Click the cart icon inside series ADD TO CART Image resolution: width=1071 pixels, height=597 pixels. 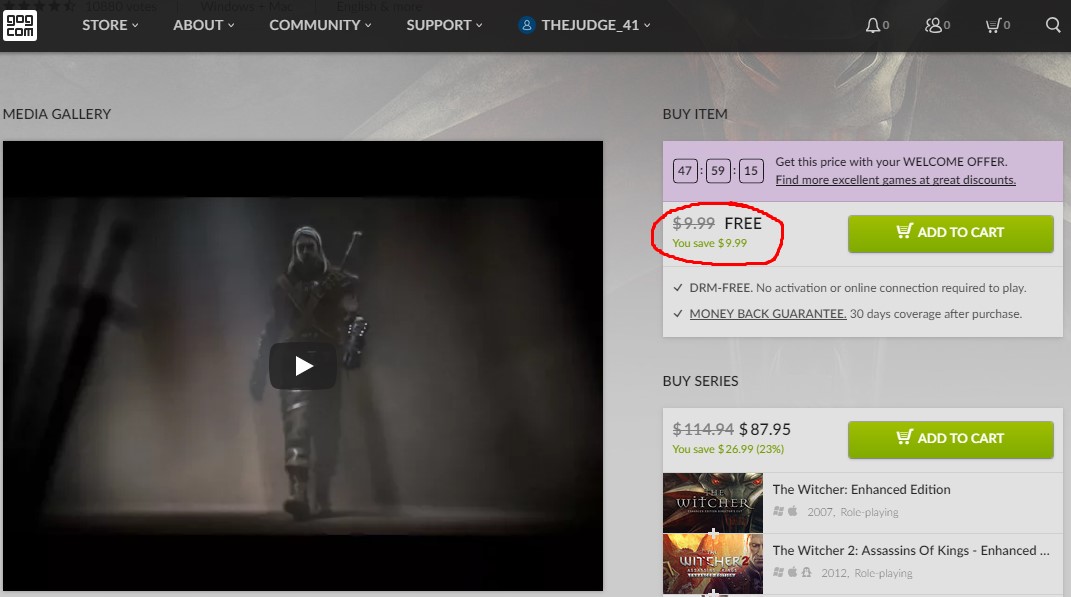(x=904, y=437)
